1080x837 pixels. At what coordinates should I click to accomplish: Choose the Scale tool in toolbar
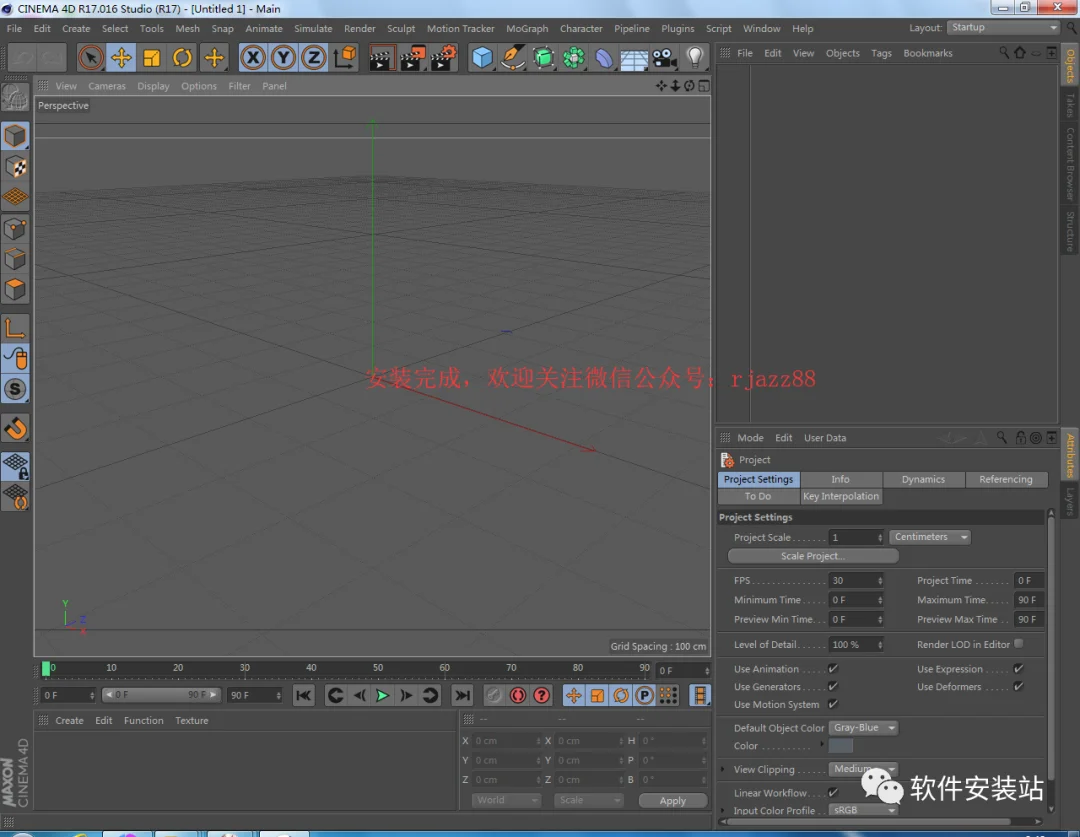(152, 58)
